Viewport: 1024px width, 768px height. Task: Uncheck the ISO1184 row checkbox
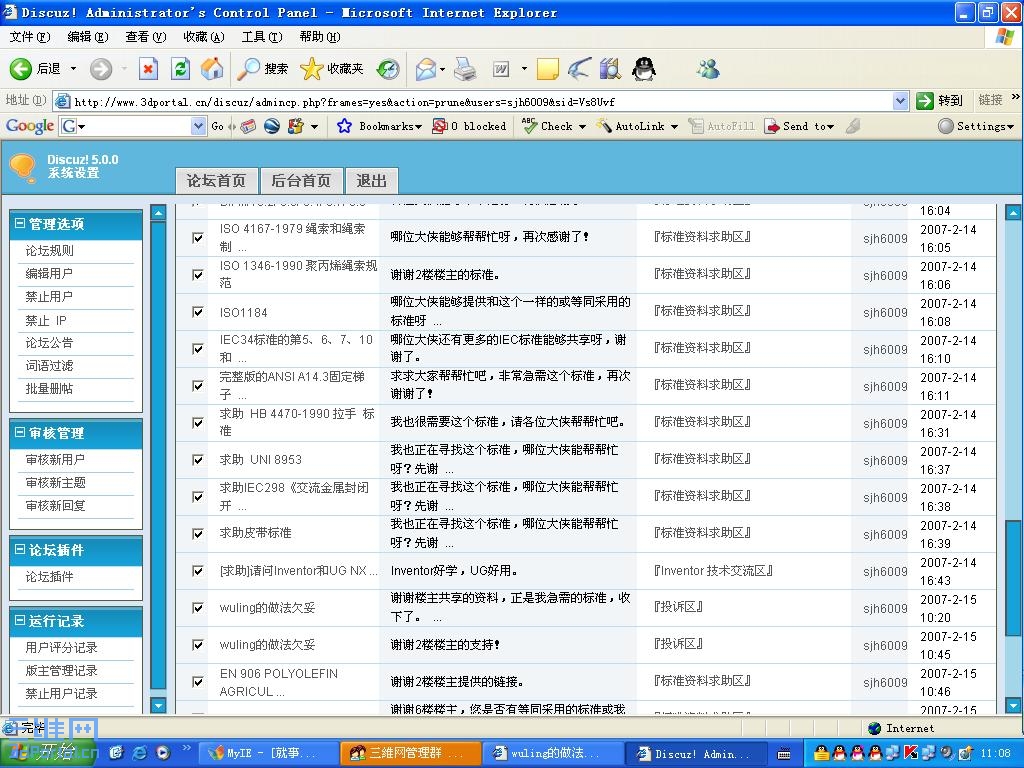point(198,312)
